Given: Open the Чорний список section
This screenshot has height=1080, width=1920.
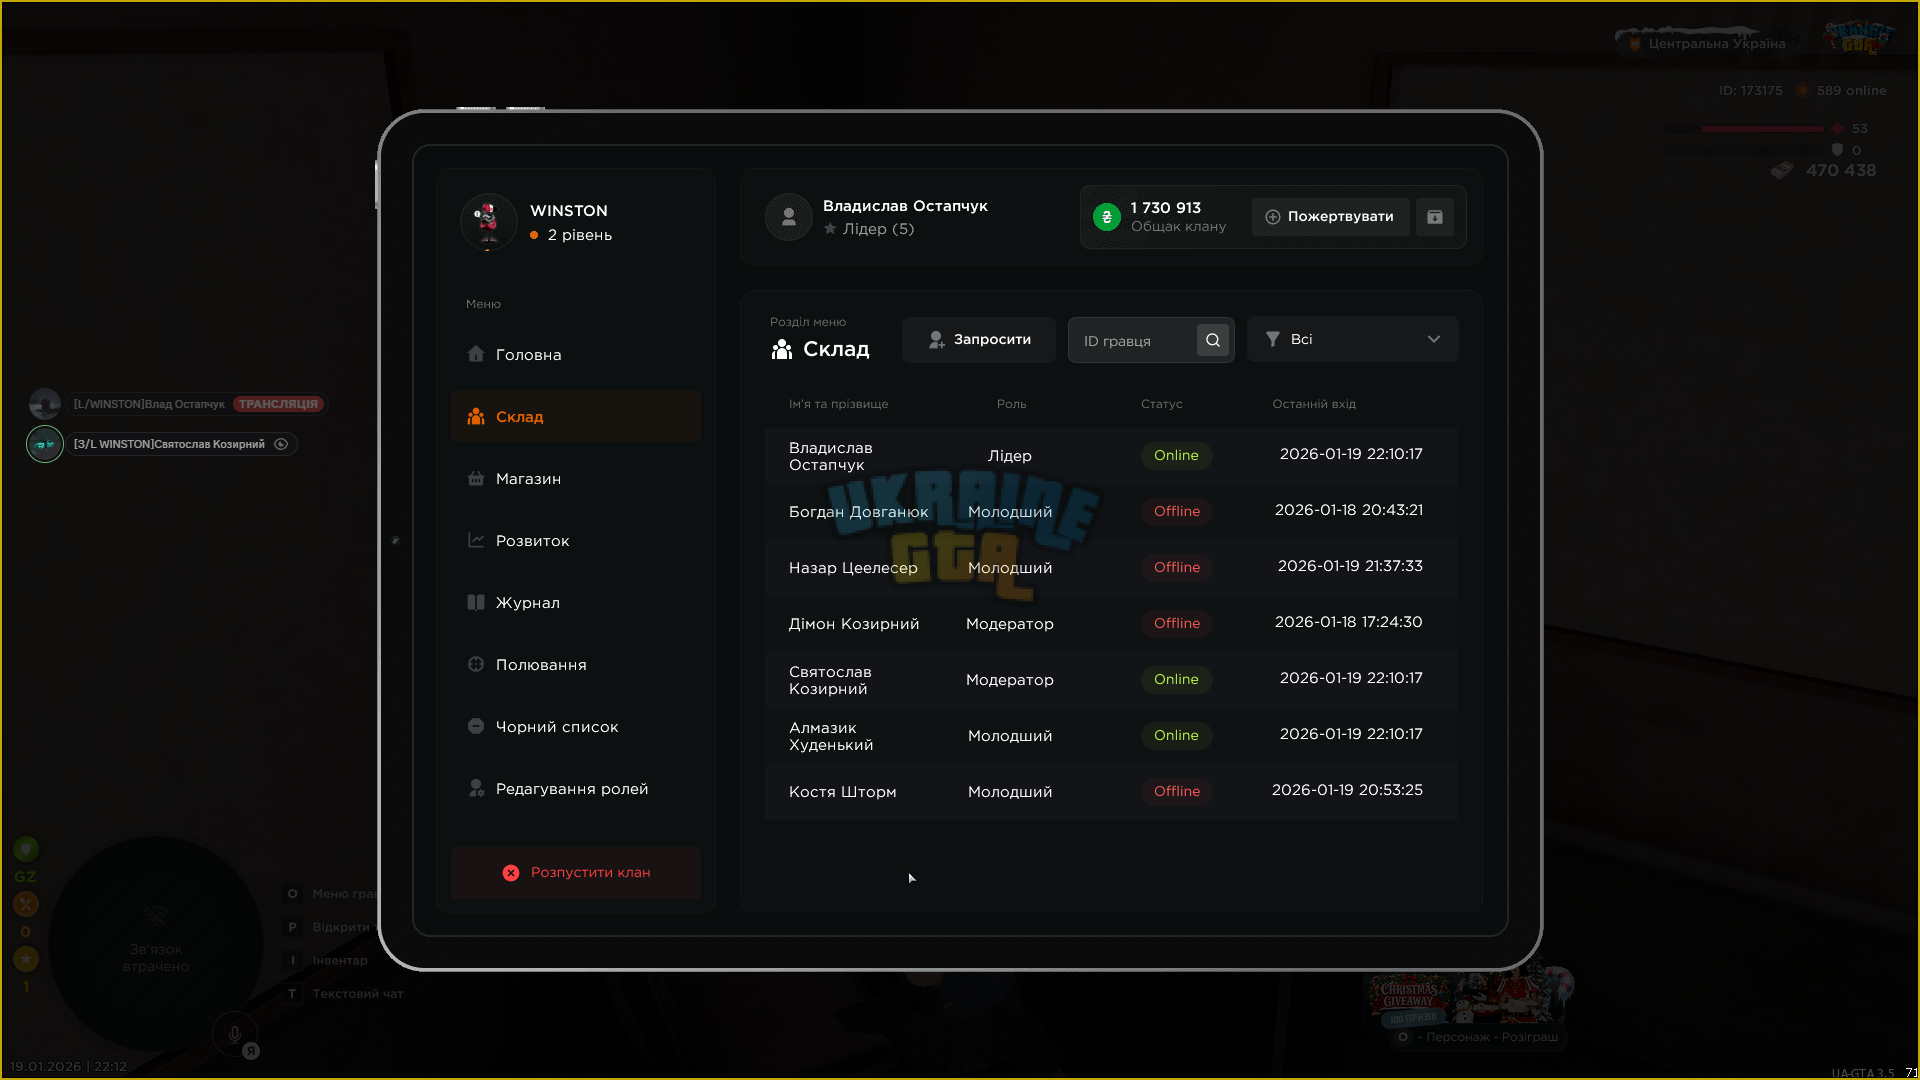Looking at the screenshot, I should click(x=575, y=727).
